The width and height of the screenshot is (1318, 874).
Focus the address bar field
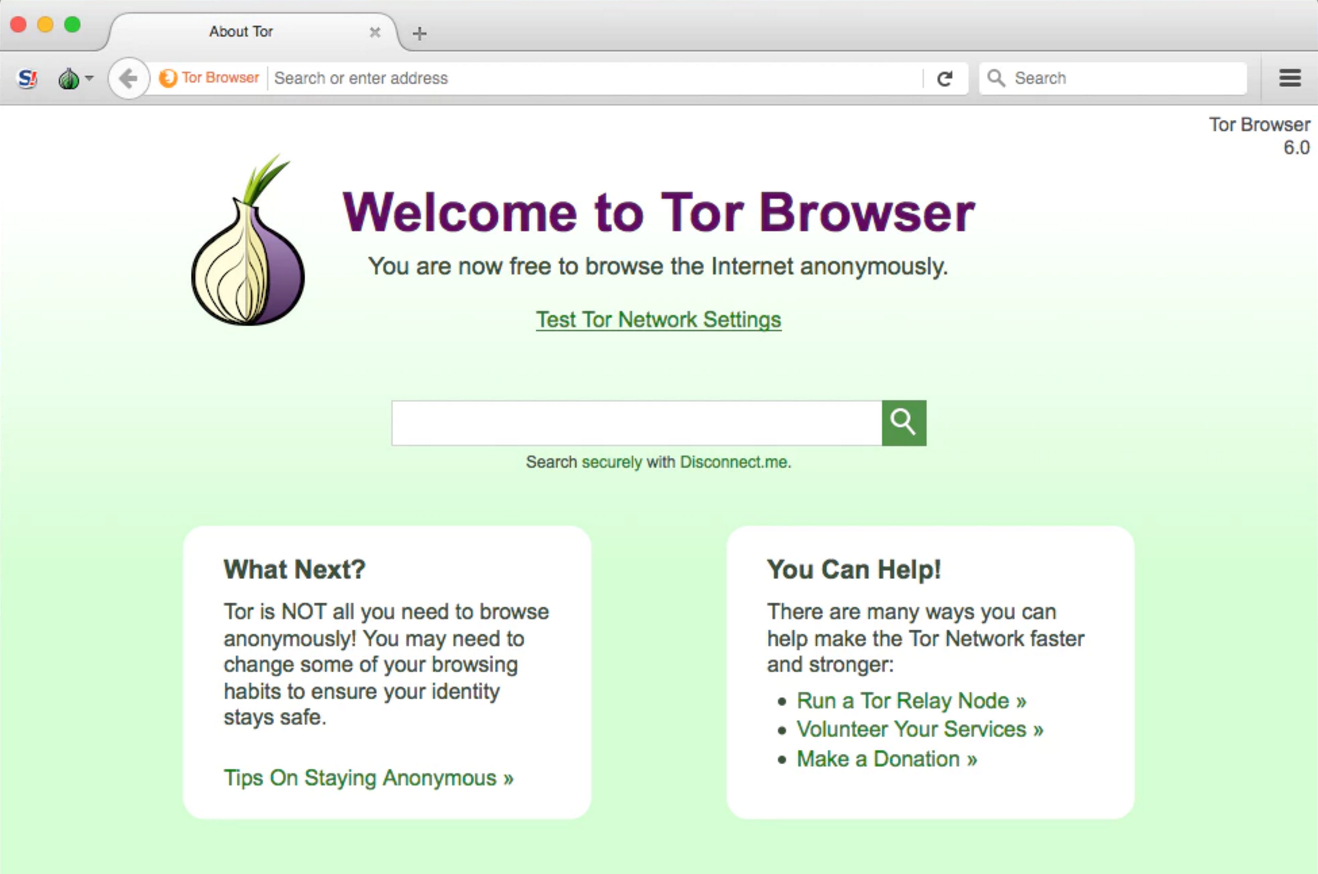(x=590, y=78)
